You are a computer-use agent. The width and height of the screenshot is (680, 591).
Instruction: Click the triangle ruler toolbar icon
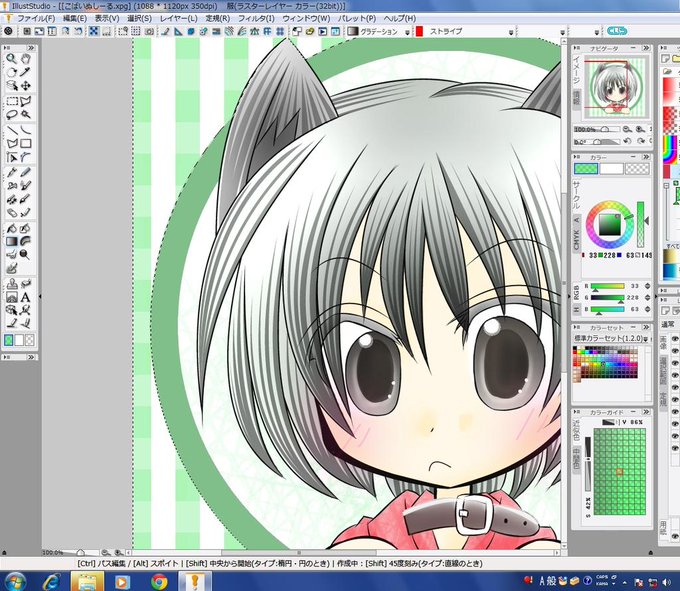pyautogui.click(x=178, y=31)
